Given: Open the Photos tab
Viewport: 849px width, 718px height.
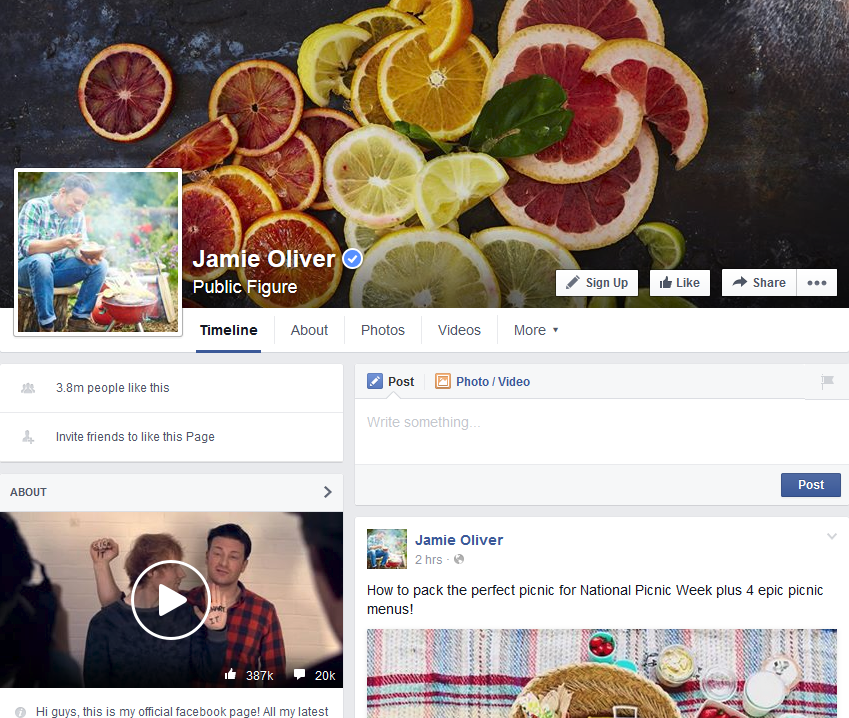Looking at the screenshot, I should (x=383, y=330).
